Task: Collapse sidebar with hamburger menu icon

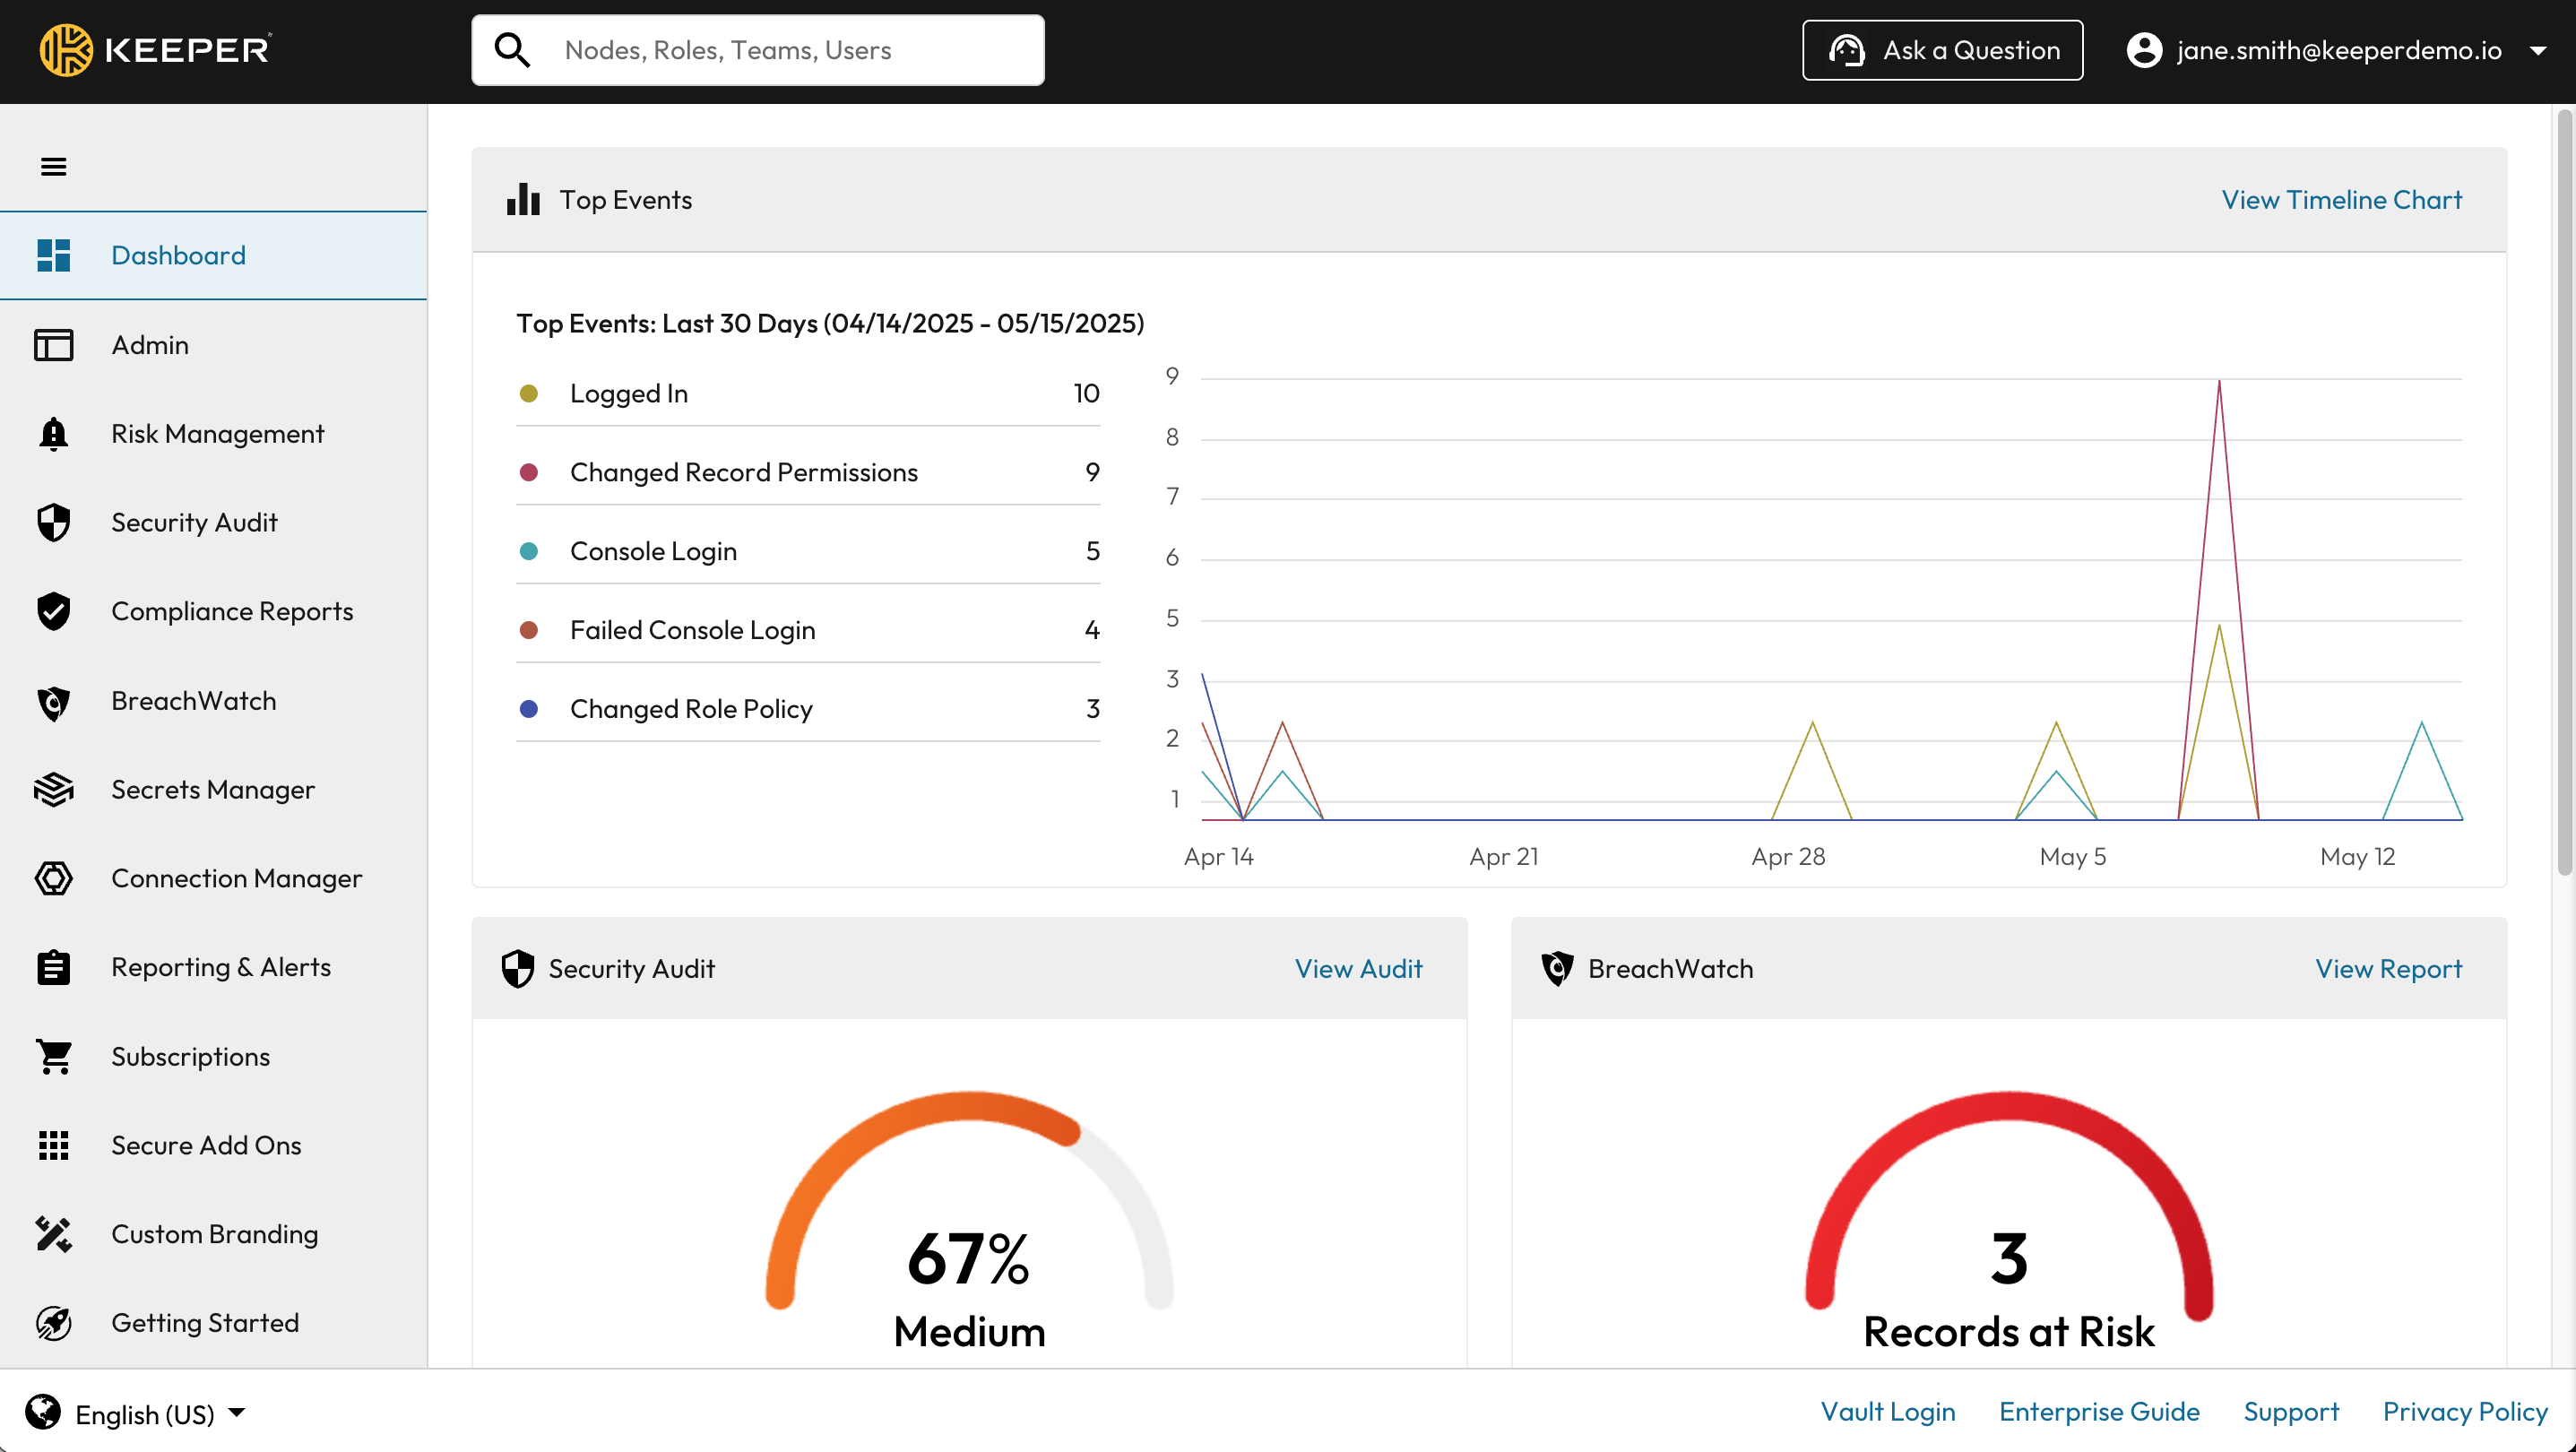Action: (54, 166)
